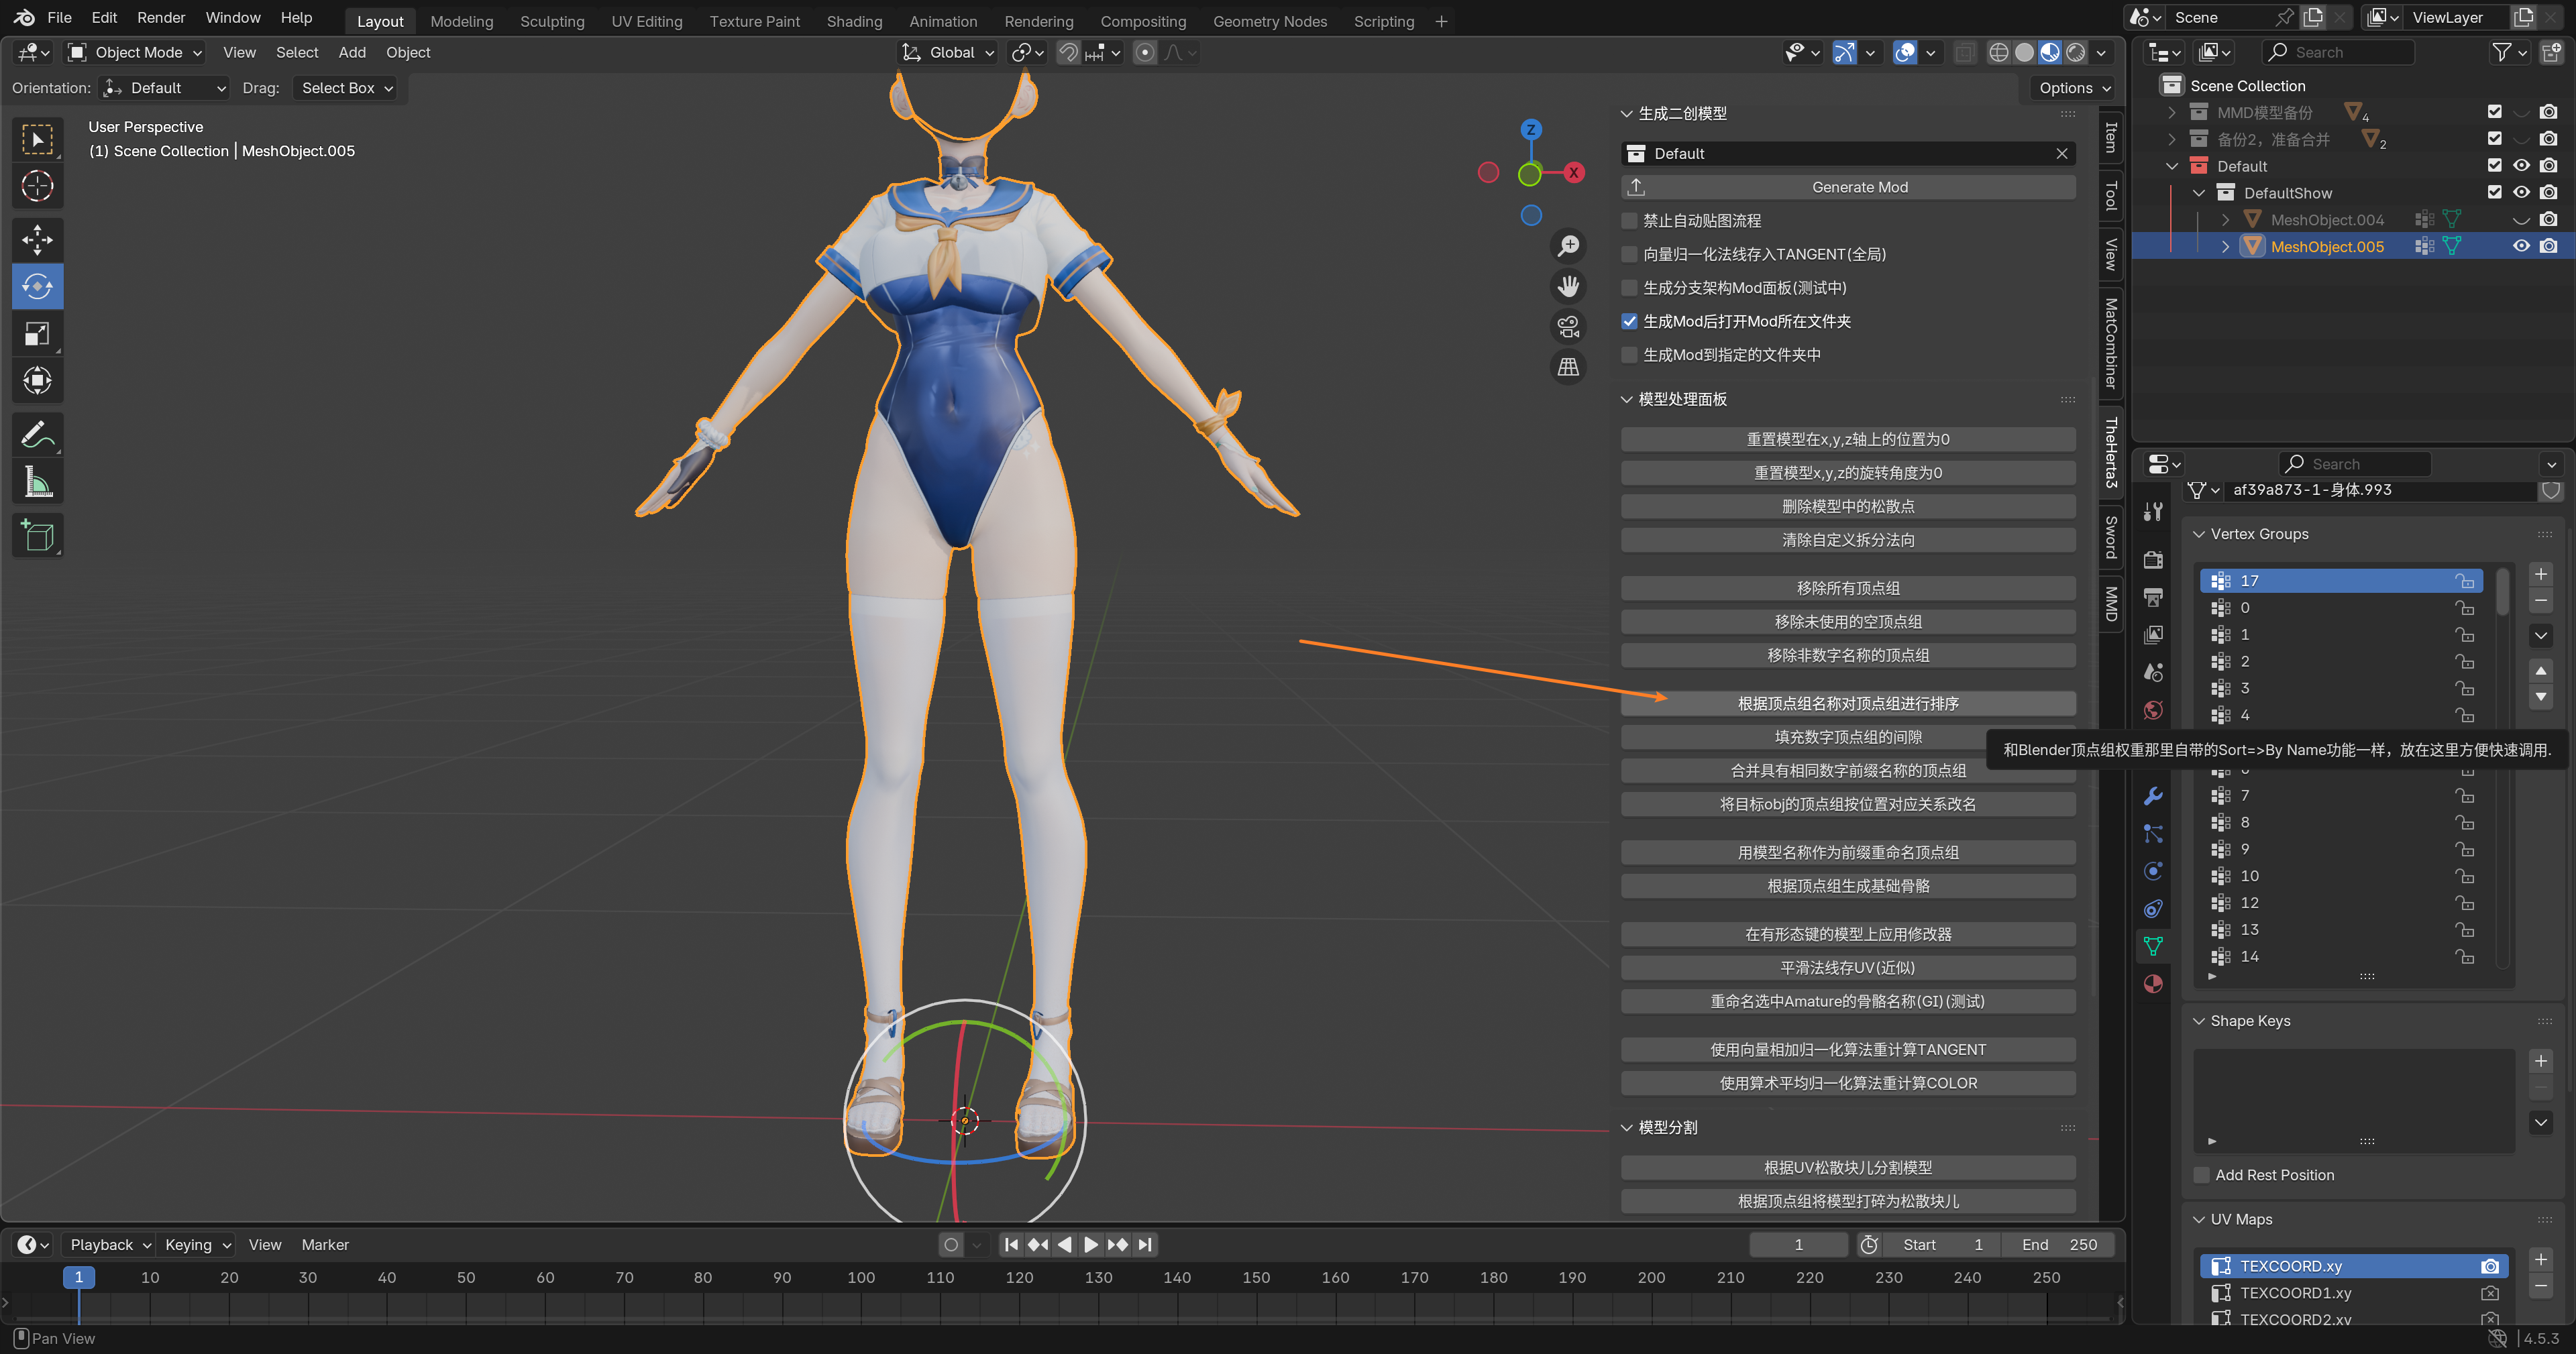Open the Render menu
This screenshot has height=1354, width=2576.
[x=160, y=18]
